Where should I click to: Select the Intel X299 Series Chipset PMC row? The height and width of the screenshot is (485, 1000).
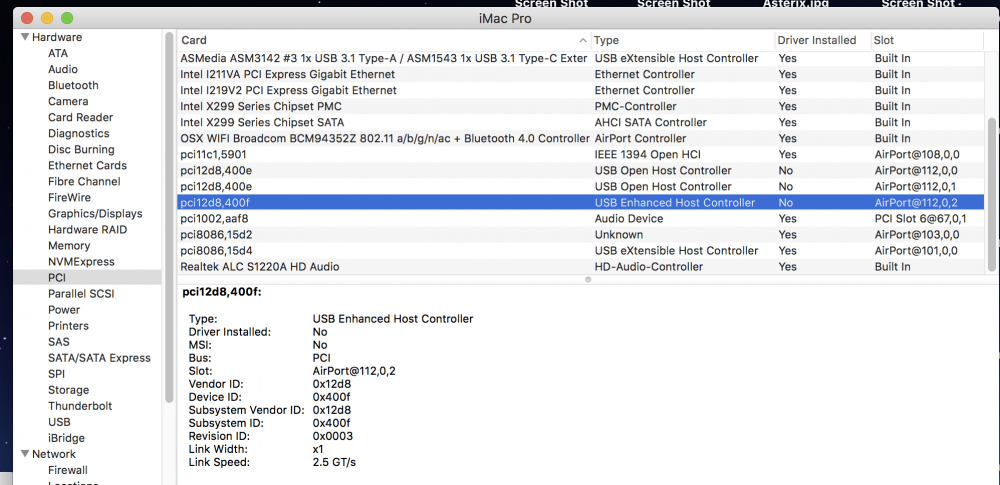coord(581,106)
